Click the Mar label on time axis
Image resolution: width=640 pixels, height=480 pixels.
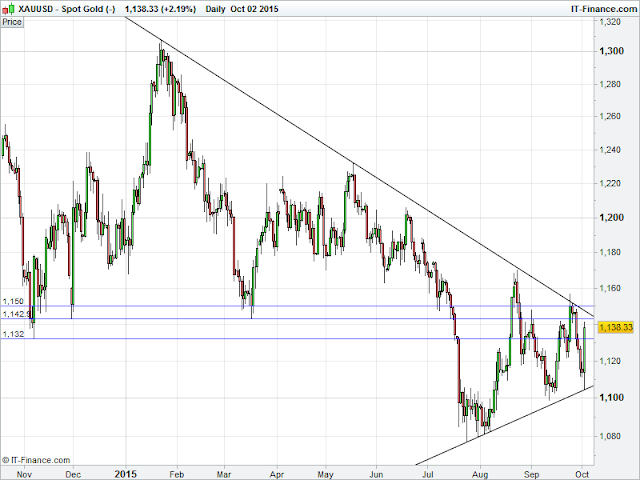click(x=224, y=474)
